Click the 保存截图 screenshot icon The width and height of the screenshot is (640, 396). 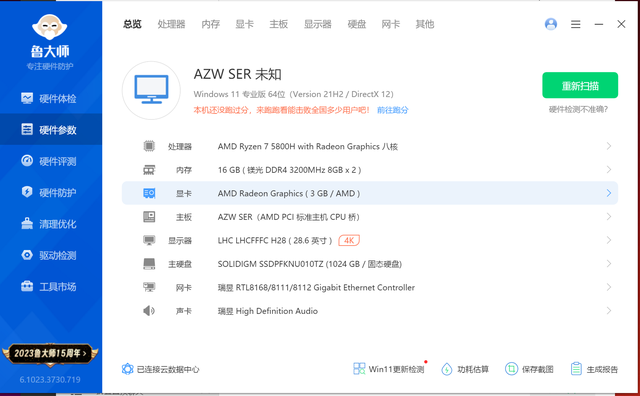[x=511, y=369]
